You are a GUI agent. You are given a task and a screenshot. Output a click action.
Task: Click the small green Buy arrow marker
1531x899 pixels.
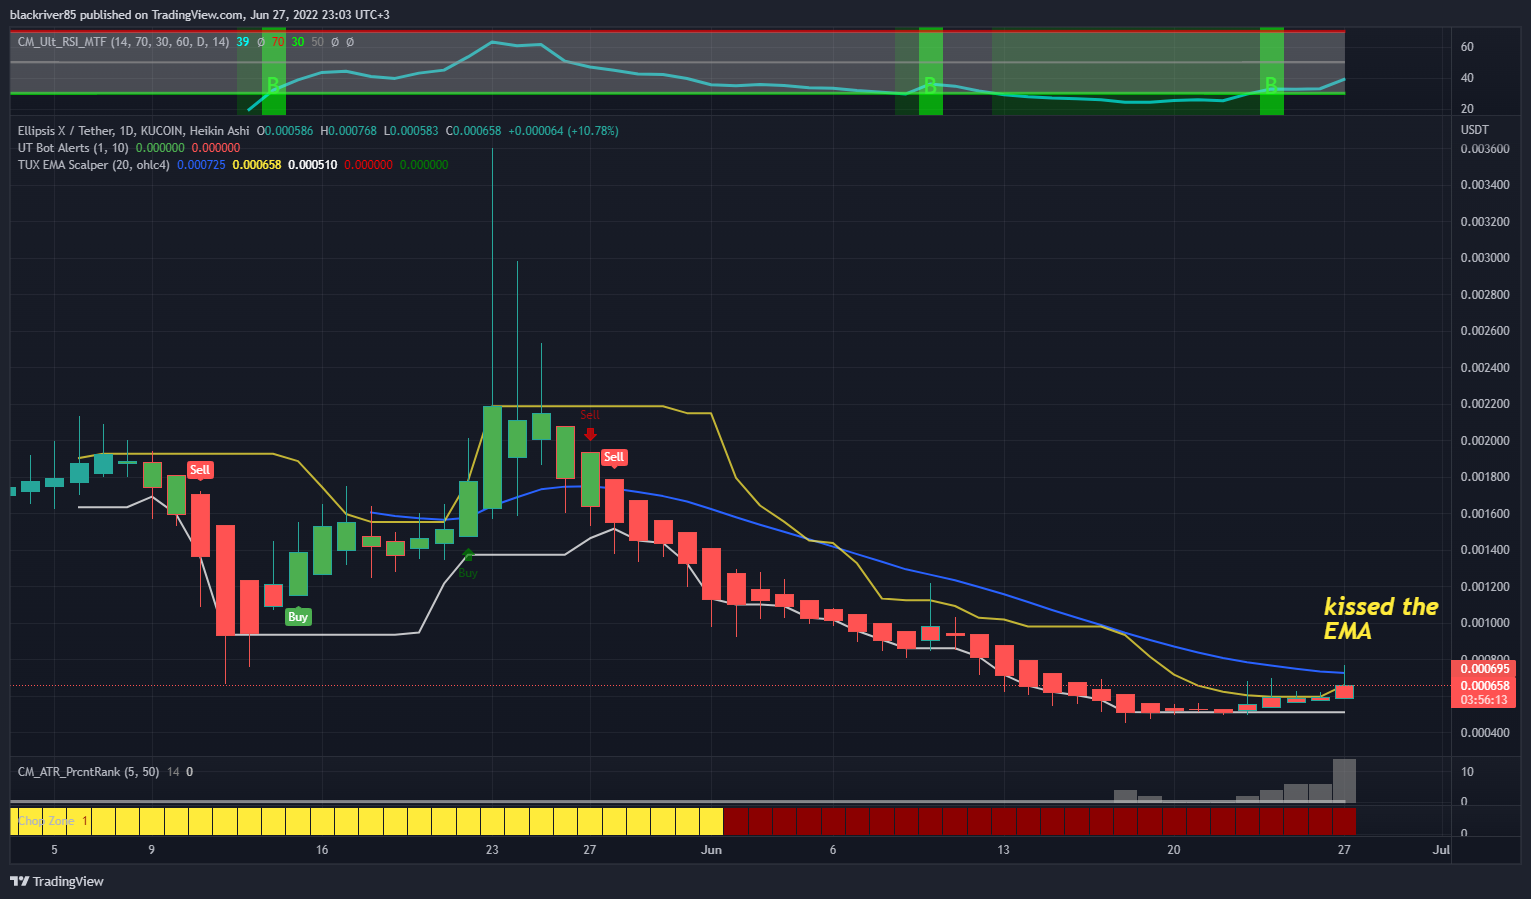[x=468, y=554]
